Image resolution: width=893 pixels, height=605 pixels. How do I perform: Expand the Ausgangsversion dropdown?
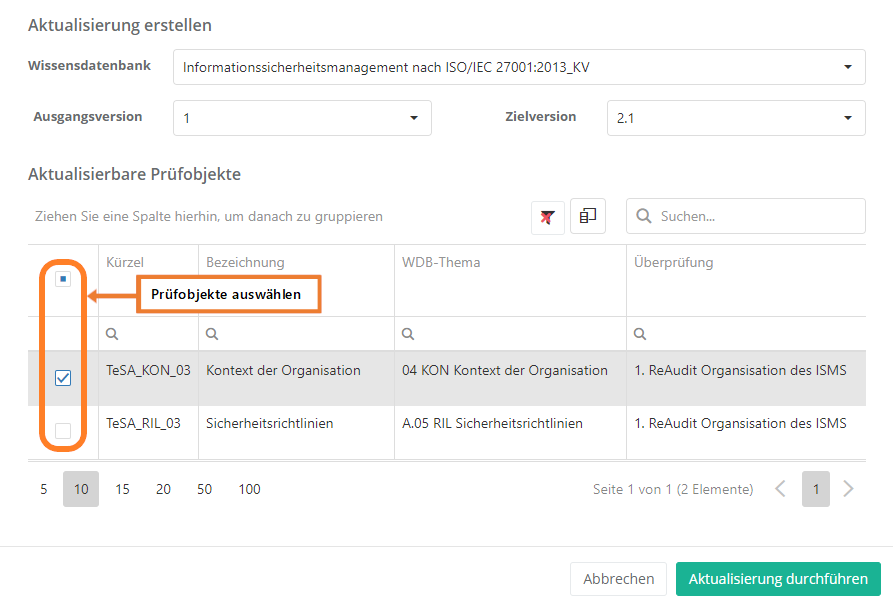coord(414,118)
